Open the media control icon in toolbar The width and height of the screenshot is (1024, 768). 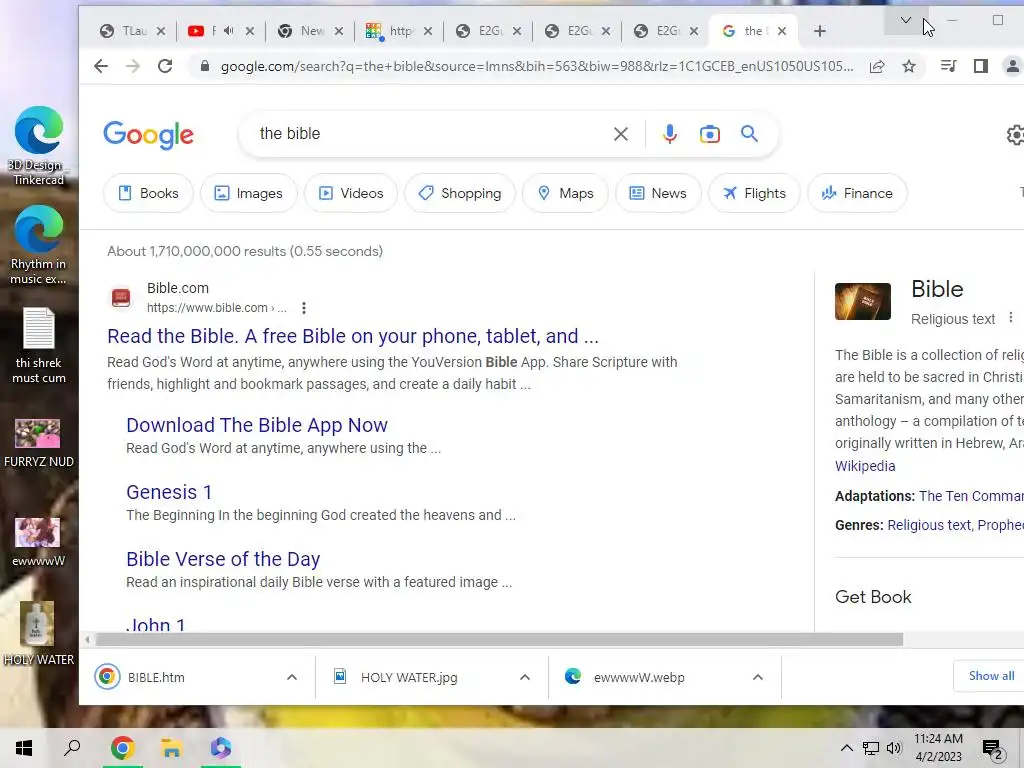click(948, 66)
